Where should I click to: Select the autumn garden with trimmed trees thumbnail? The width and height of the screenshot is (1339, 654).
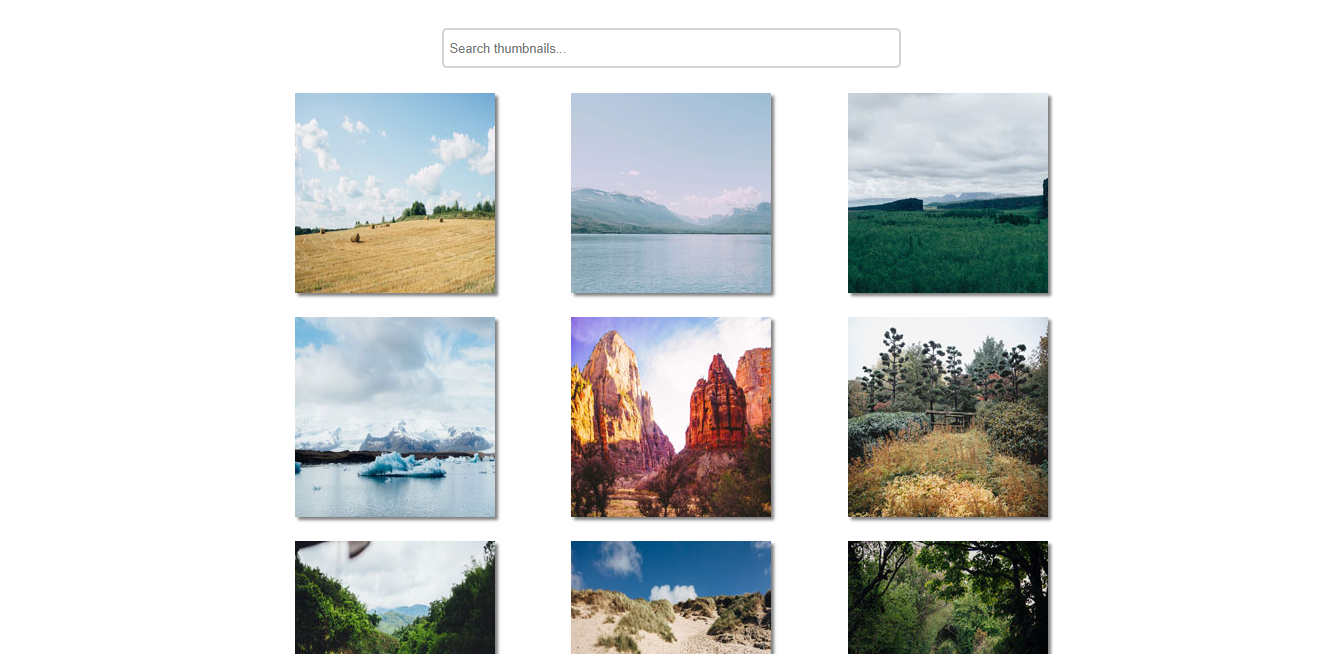pos(948,417)
